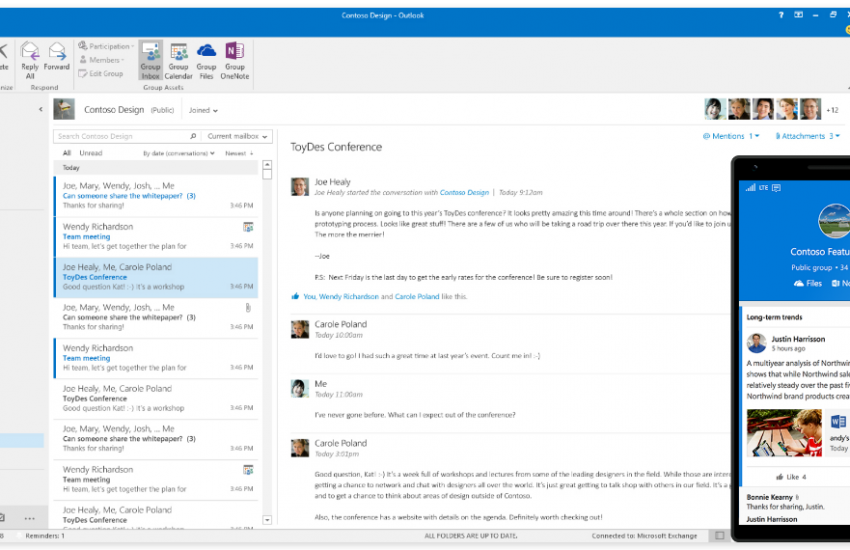Open first unread Team meeting message

pyautogui.click(x=156, y=236)
